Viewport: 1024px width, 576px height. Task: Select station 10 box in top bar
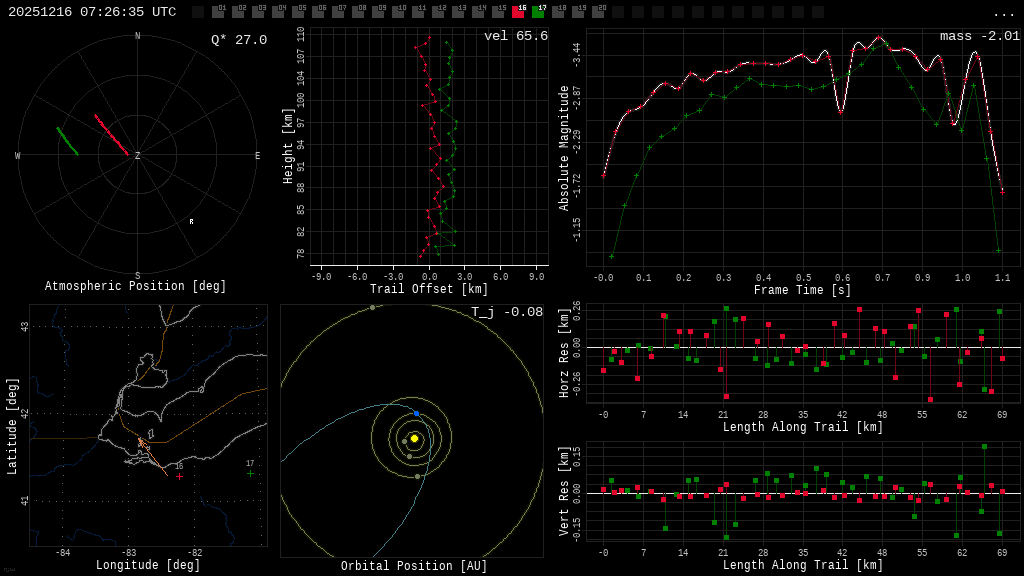398,12
